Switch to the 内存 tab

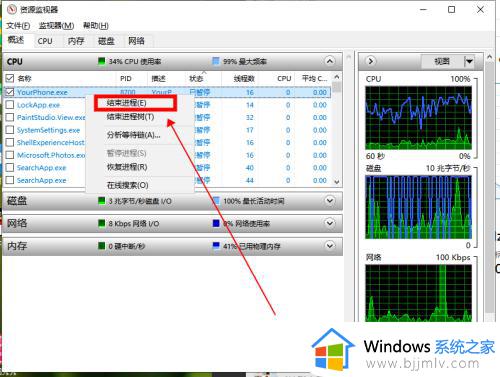[76, 41]
